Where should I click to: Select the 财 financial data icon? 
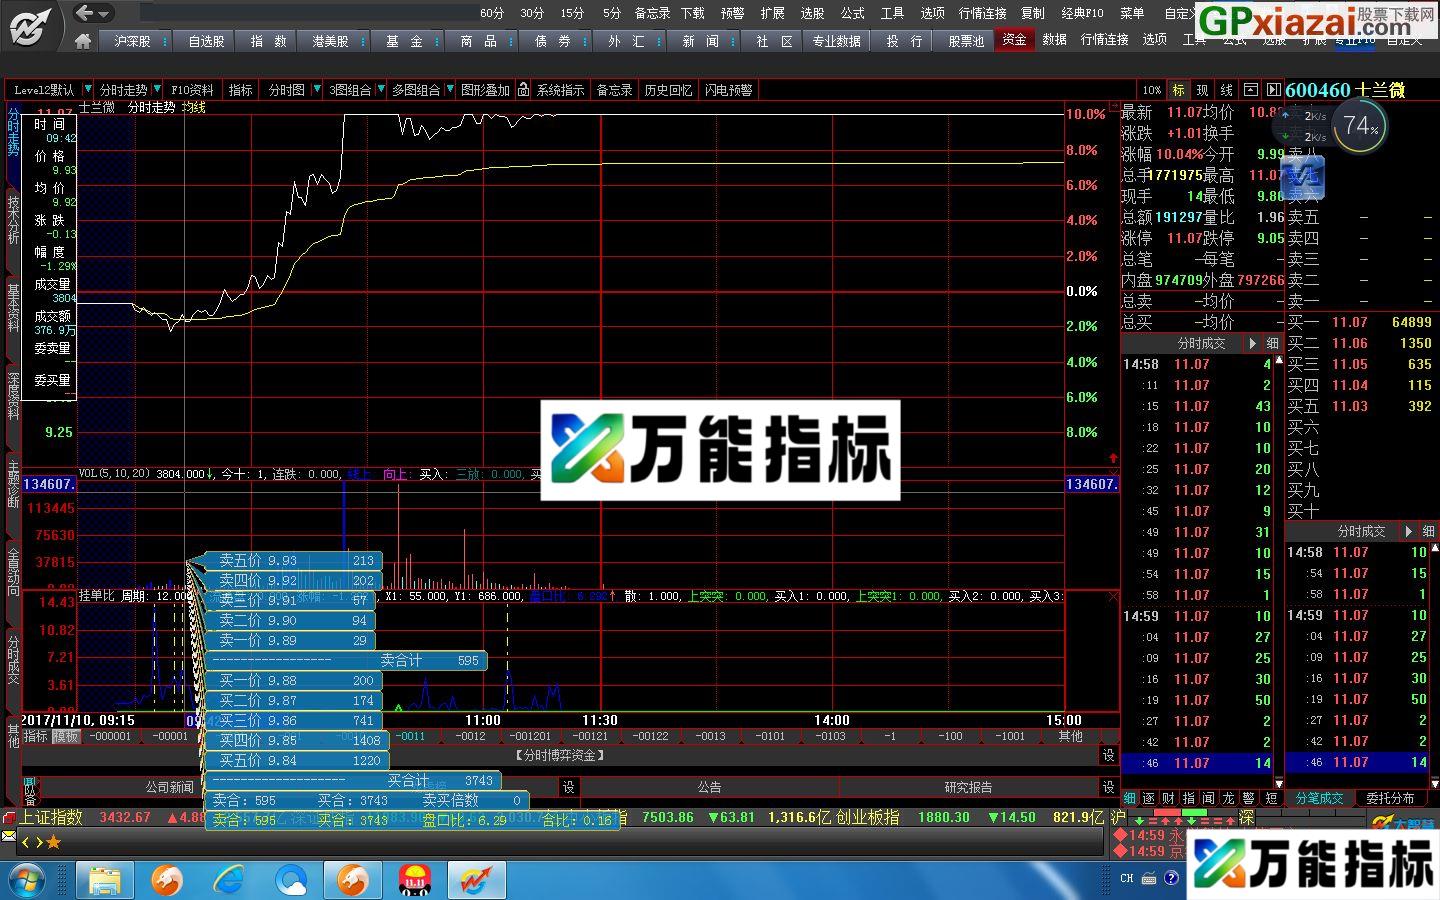1168,798
